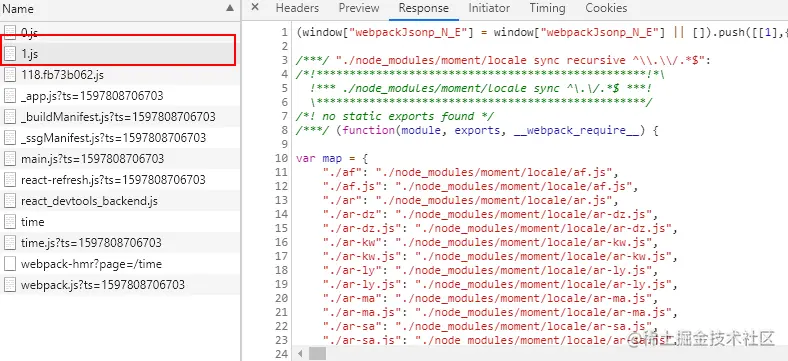Click the file icon beside time.js
This screenshot has width=788, height=361.
10,243
